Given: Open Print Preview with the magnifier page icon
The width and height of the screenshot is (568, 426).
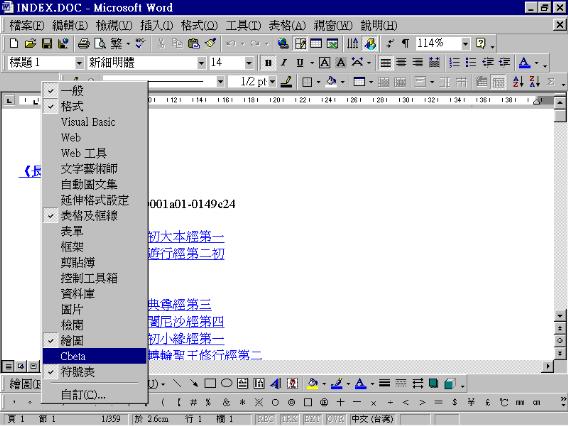Looking at the screenshot, I should tap(100, 44).
